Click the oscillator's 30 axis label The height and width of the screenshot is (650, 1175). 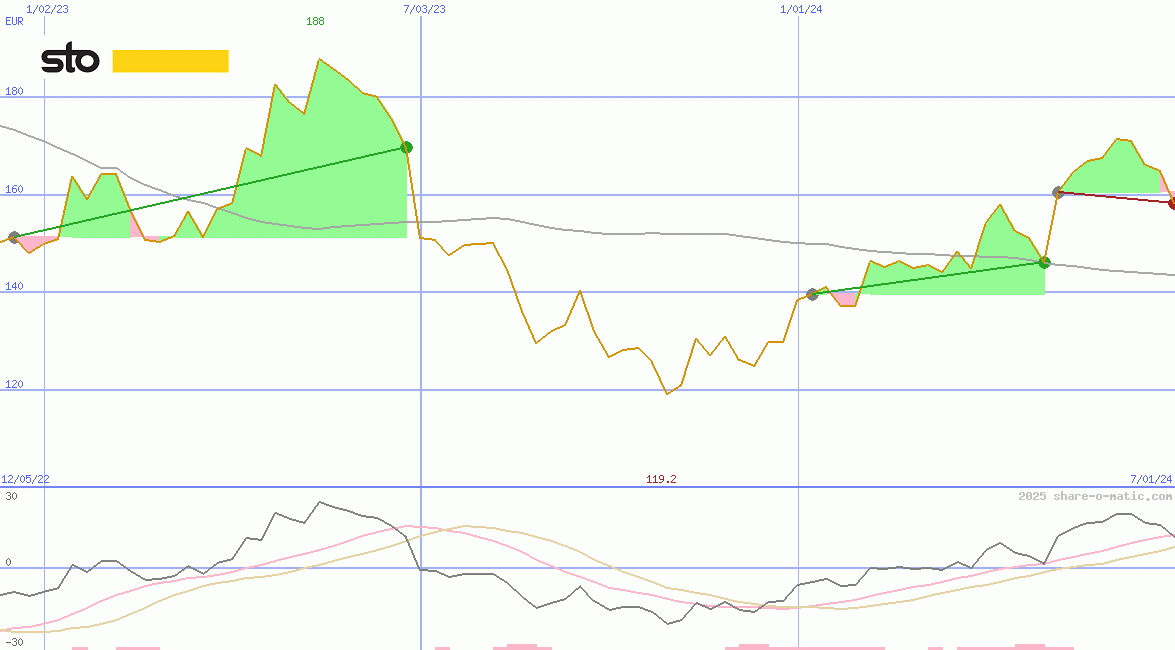click(x=10, y=496)
